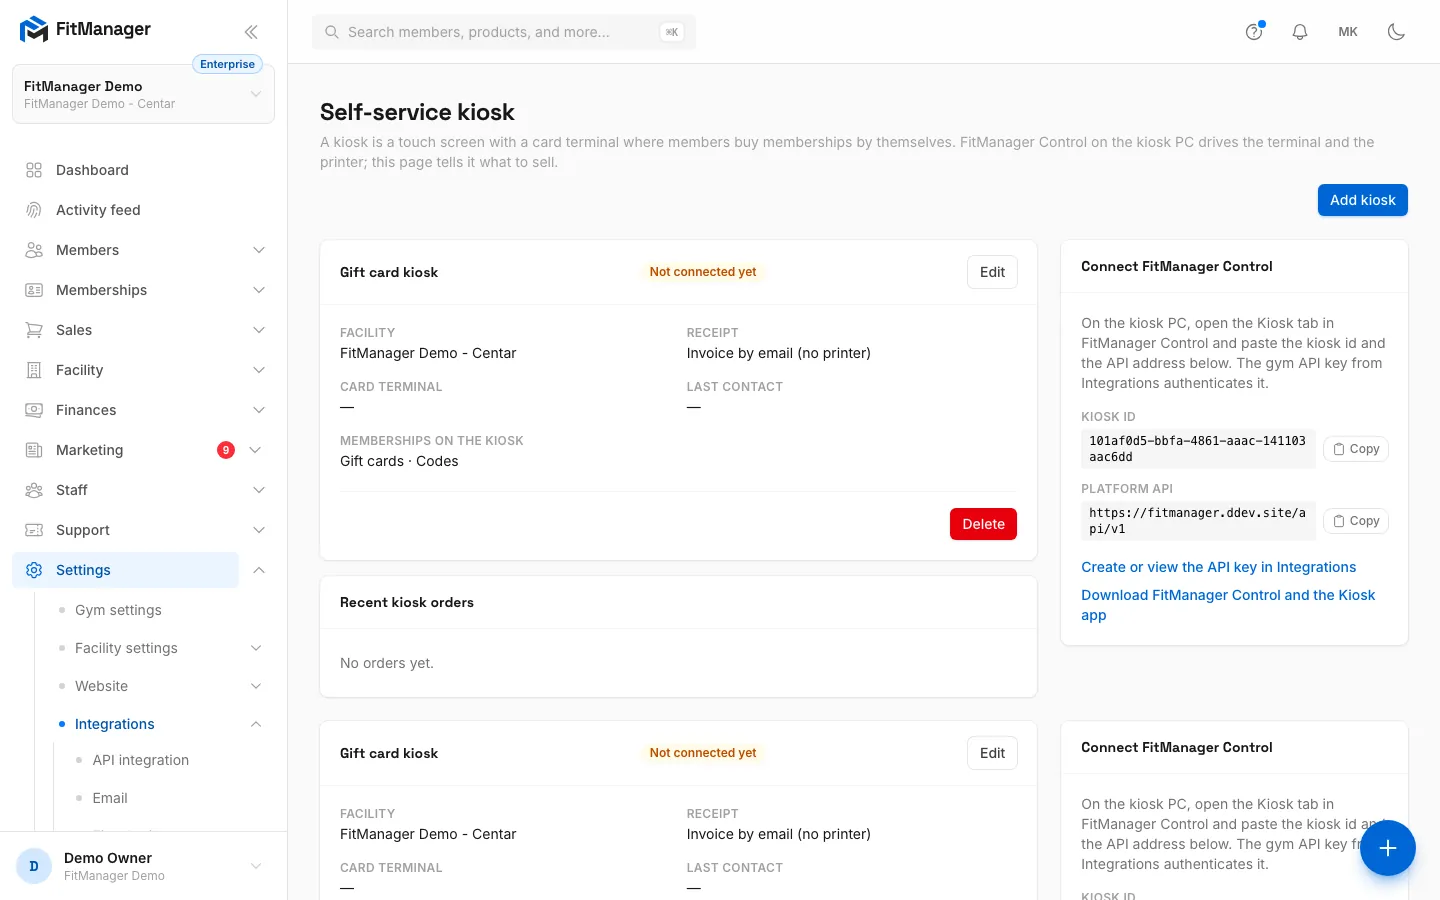1440x900 pixels.
Task: Expand the Finances menu chevron
Action: [x=259, y=410]
